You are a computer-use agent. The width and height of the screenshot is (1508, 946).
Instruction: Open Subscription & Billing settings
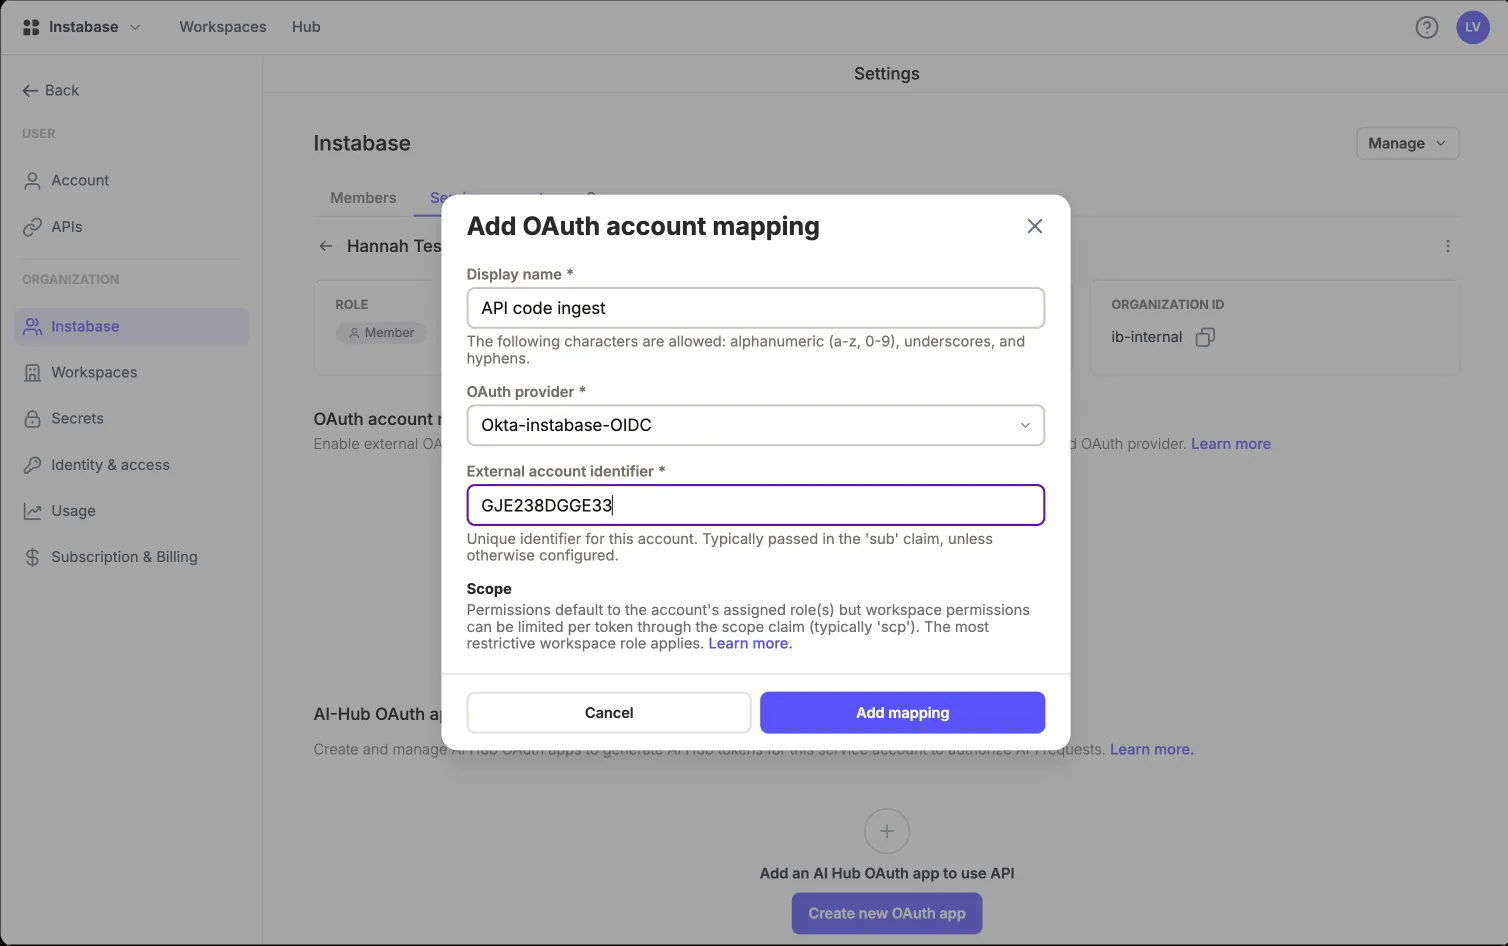(x=131, y=557)
